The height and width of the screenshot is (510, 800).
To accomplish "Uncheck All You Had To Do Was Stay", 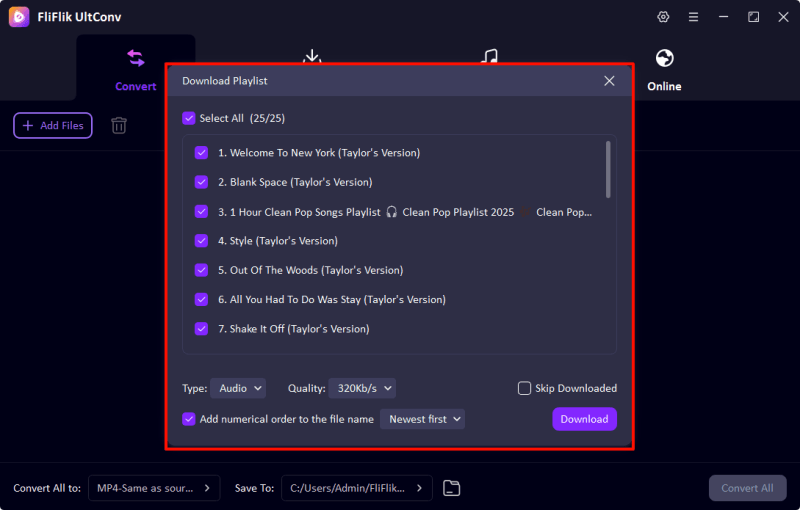I will pyautogui.click(x=202, y=299).
